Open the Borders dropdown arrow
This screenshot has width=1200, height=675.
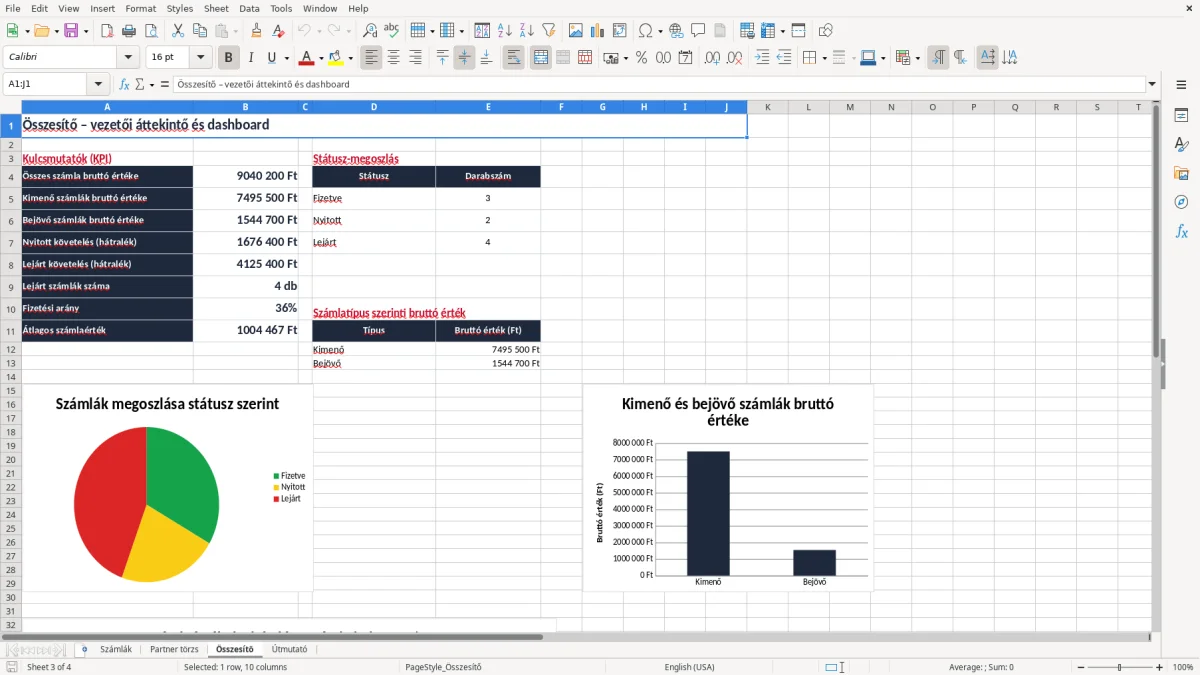[823, 58]
